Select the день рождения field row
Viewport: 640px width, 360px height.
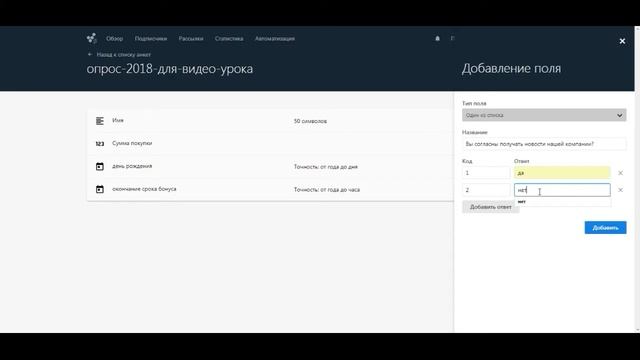pyautogui.click(x=270, y=167)
